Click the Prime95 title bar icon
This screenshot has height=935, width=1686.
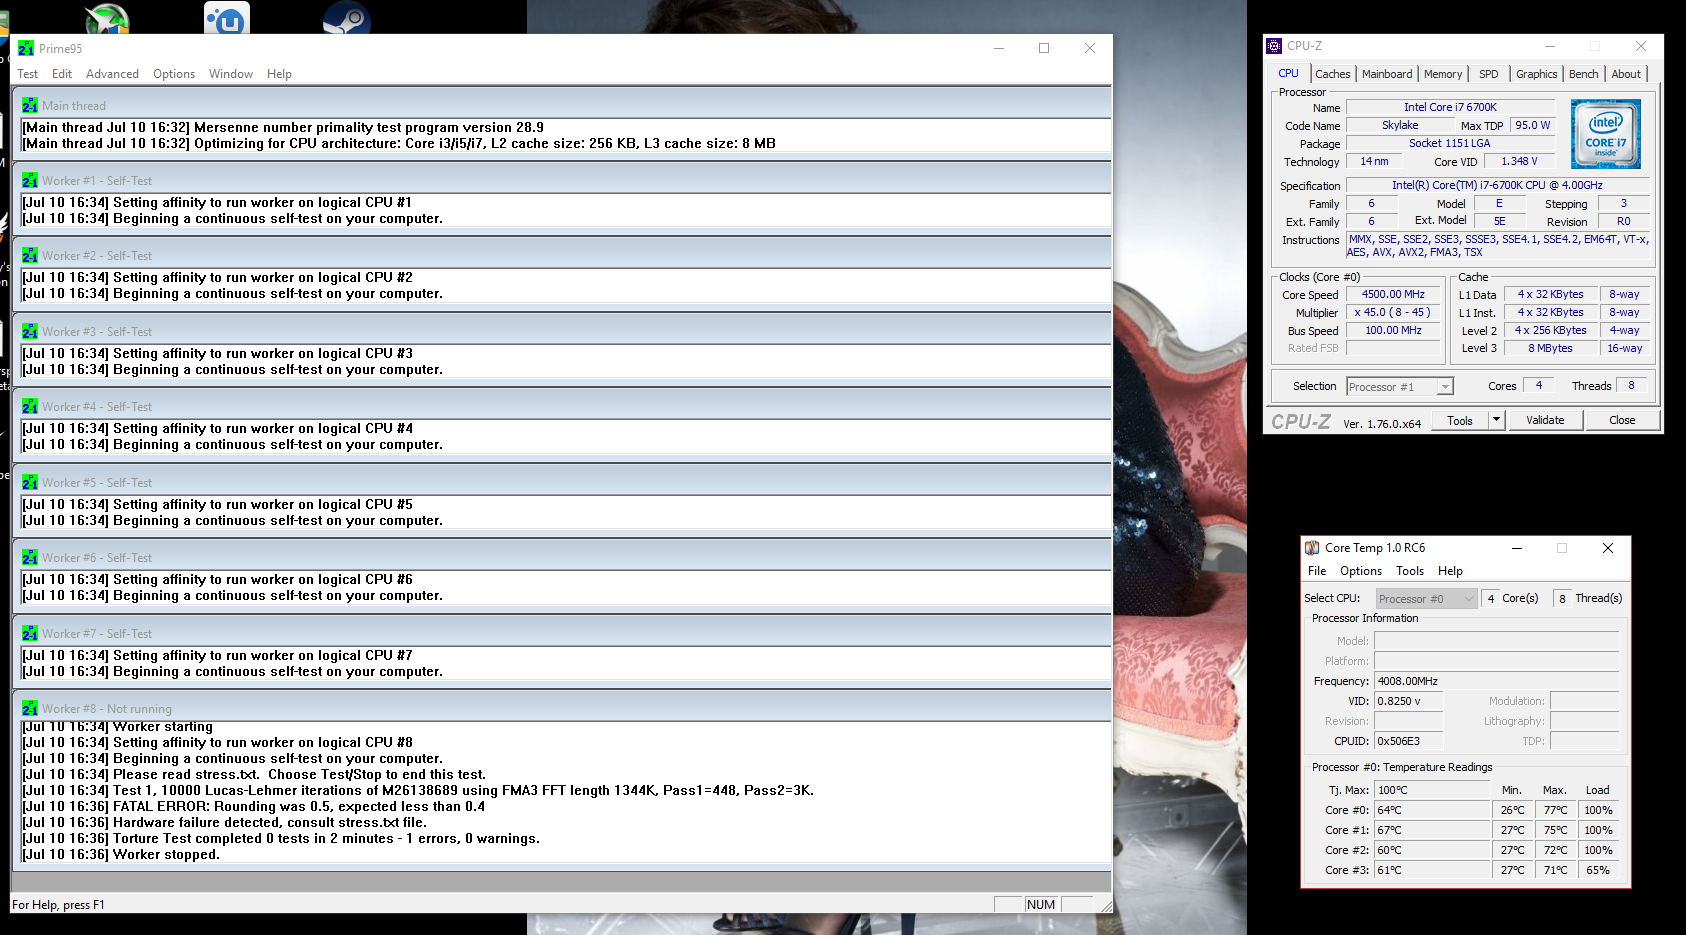click(26, 48)
